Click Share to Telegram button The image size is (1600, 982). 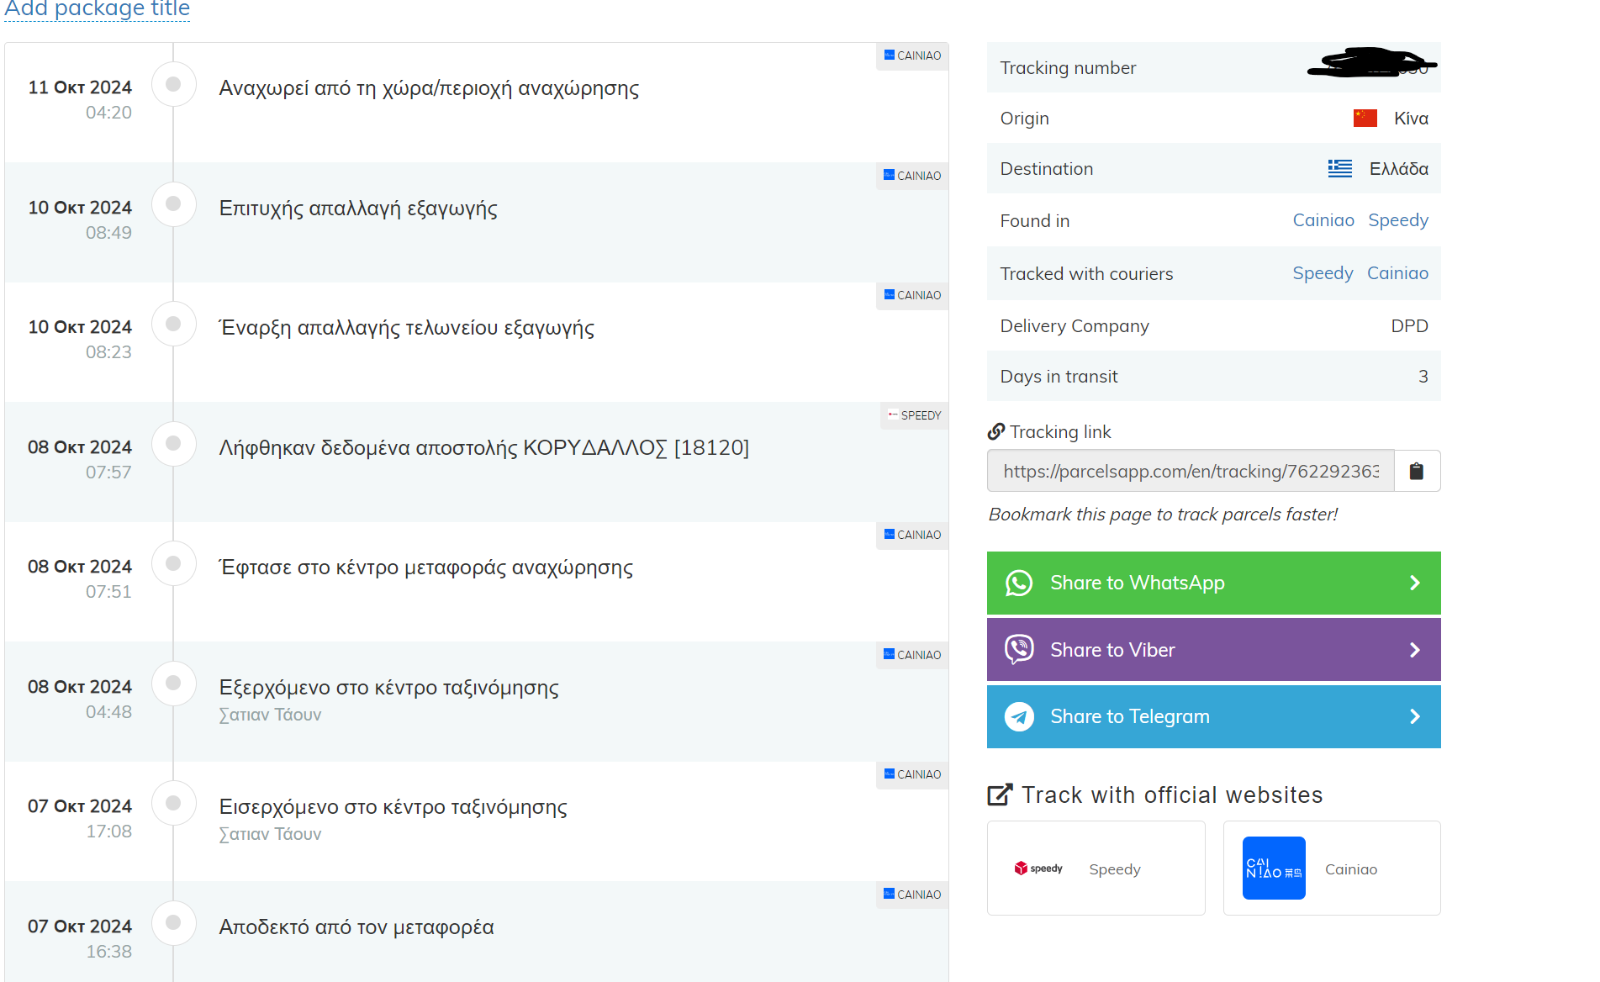pyautogui.click(x=1213, y=717)
